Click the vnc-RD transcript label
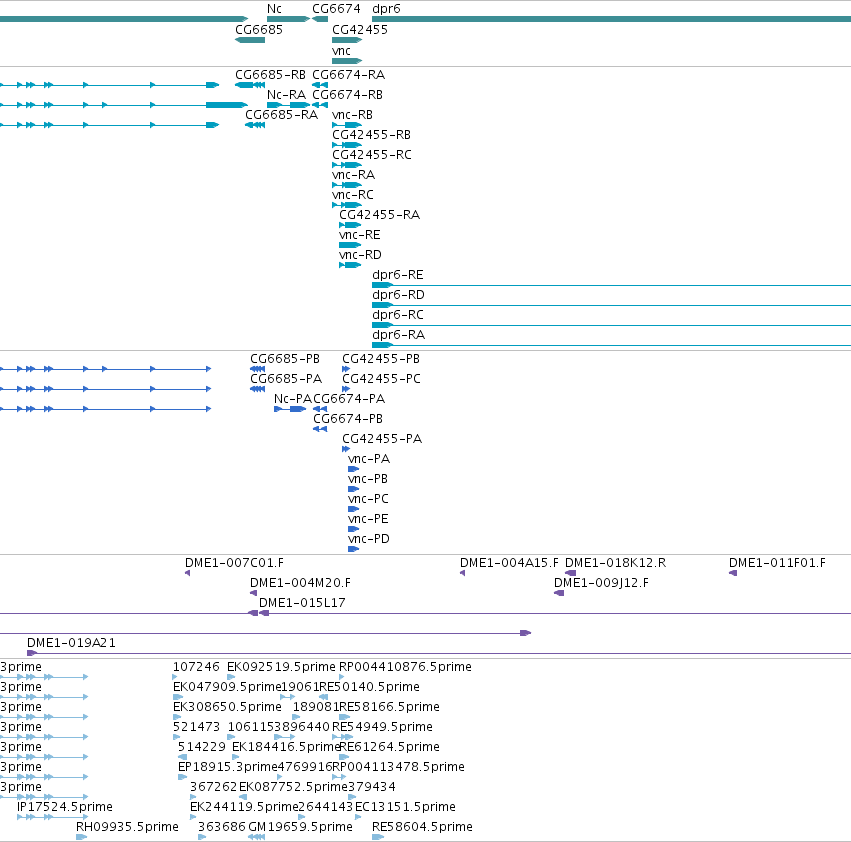This screenshot has width=851, height=842. coord(360,255)
